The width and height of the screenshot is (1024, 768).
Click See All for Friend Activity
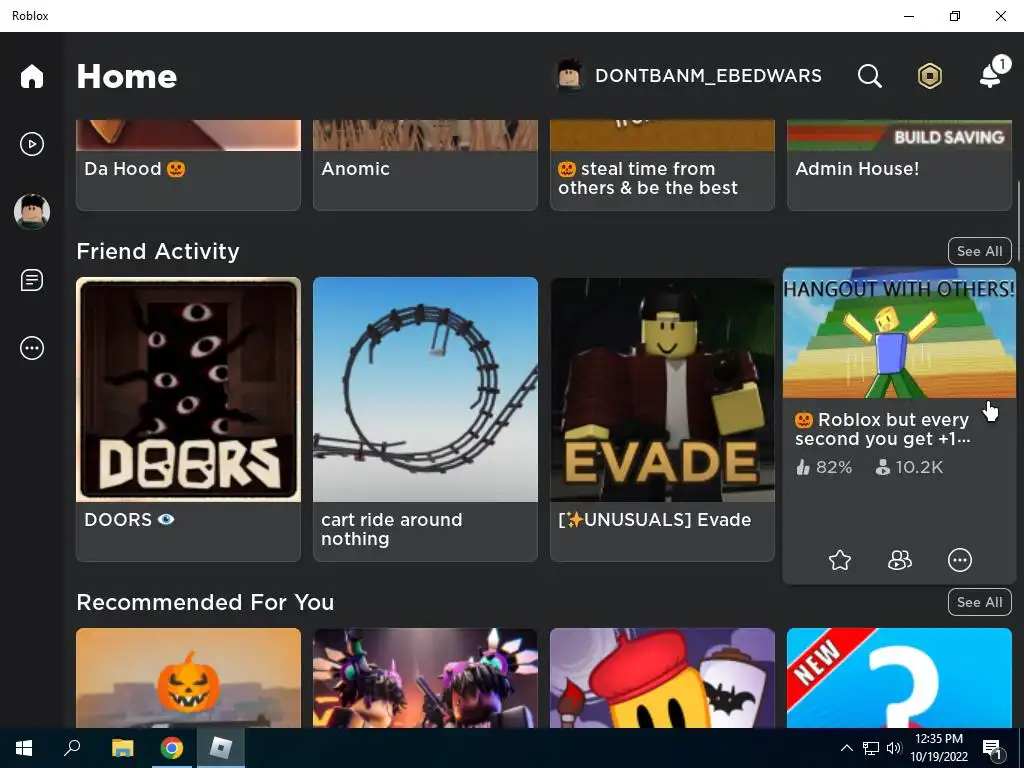979,251
